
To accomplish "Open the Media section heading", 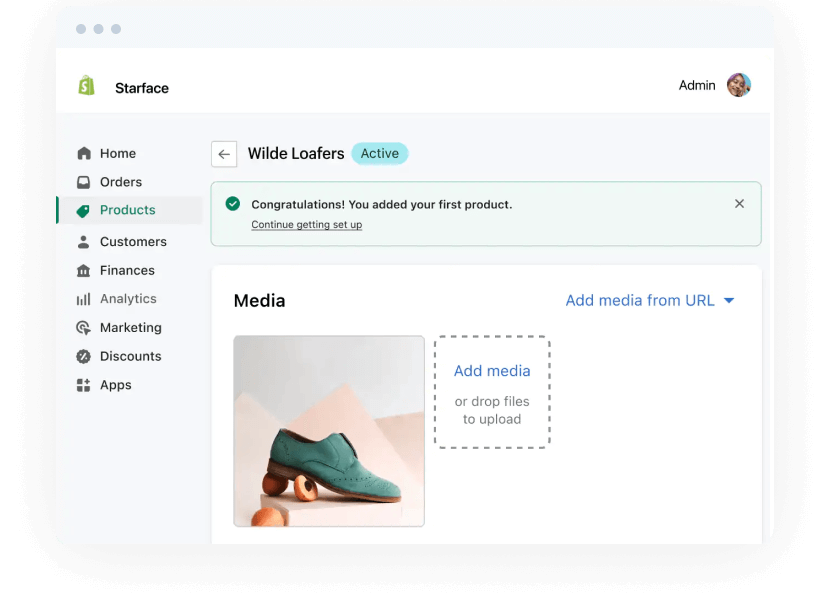I will [259, 300].
